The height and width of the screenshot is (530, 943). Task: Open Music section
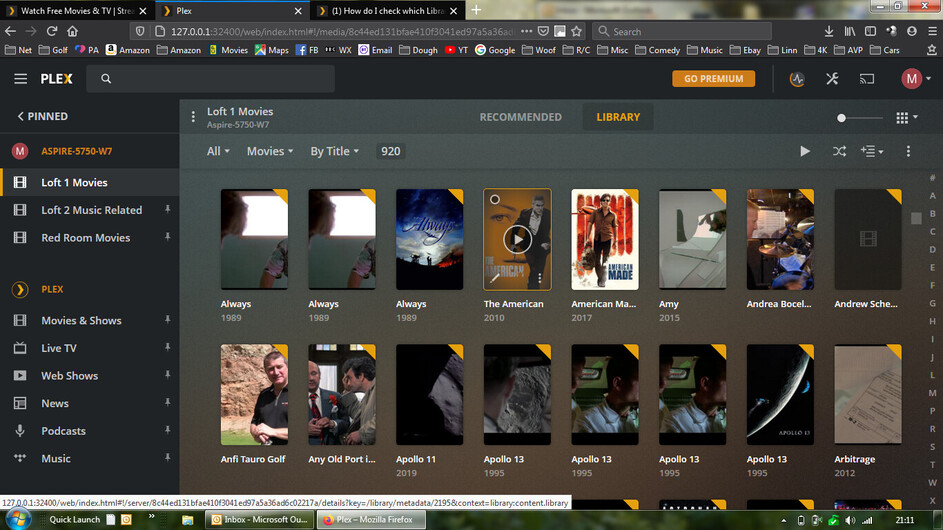click(56, 459)
